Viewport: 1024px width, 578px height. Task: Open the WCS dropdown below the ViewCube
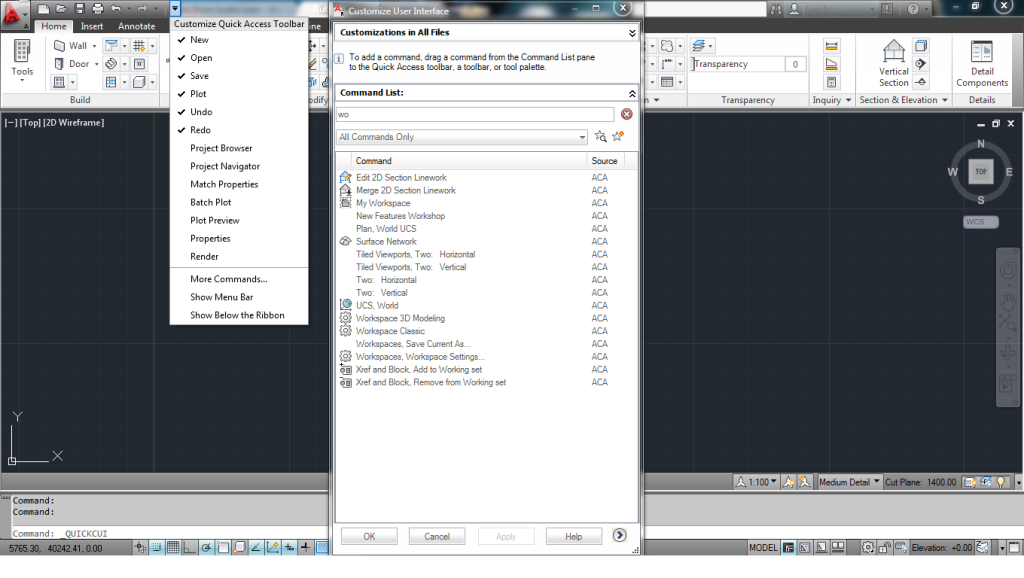click(980, 222)
